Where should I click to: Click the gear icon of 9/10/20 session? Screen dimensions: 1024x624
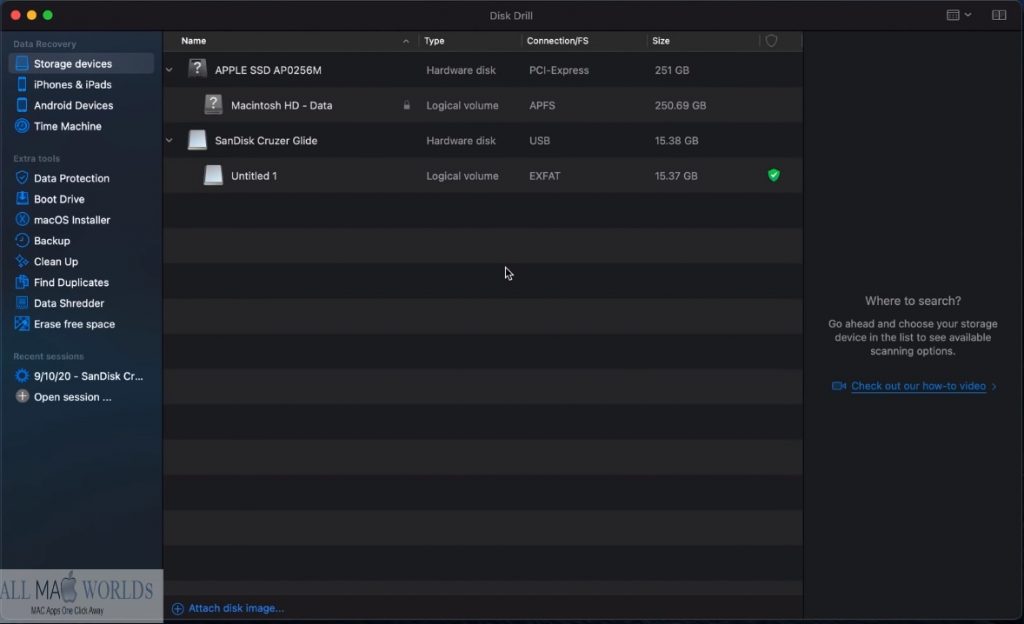pos(22,376)
